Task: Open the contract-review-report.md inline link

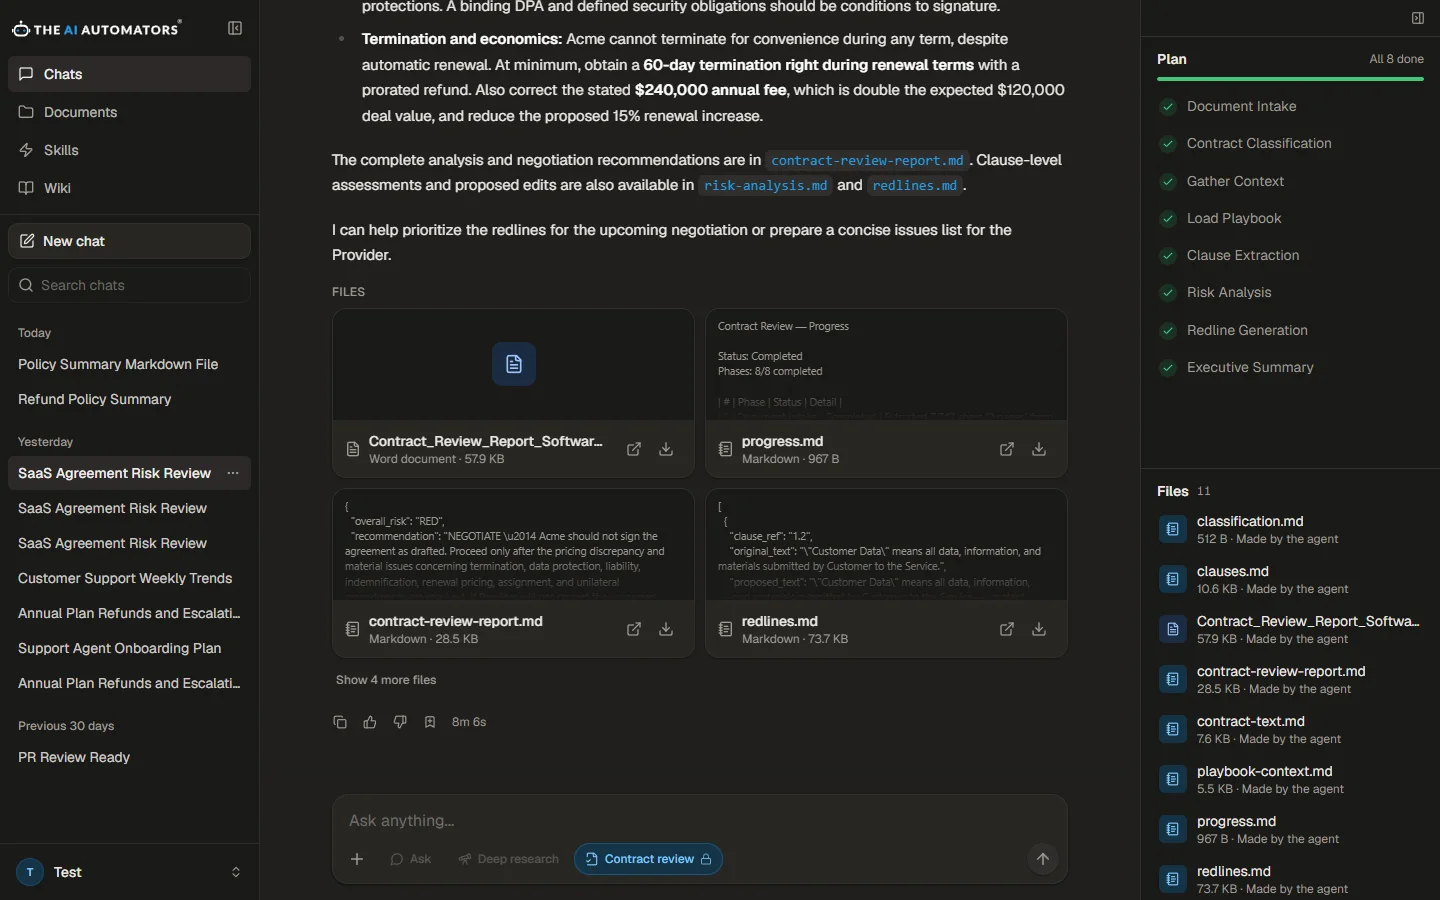Action: coord(867,160)
